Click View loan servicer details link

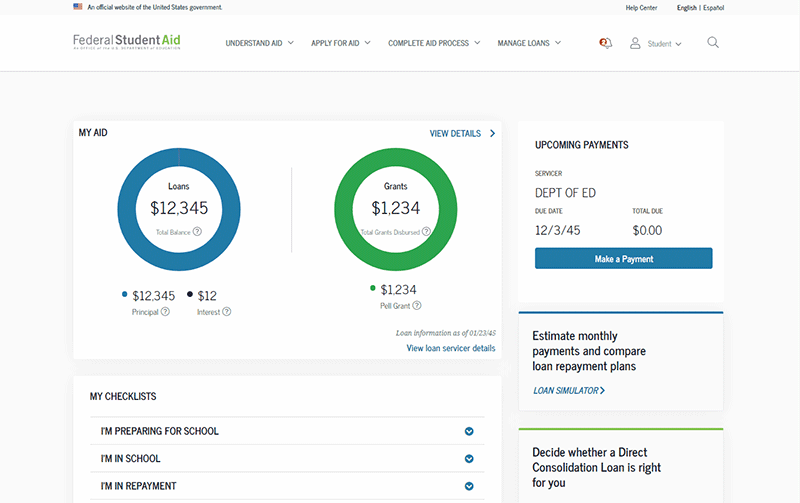(x=450, y=349)
